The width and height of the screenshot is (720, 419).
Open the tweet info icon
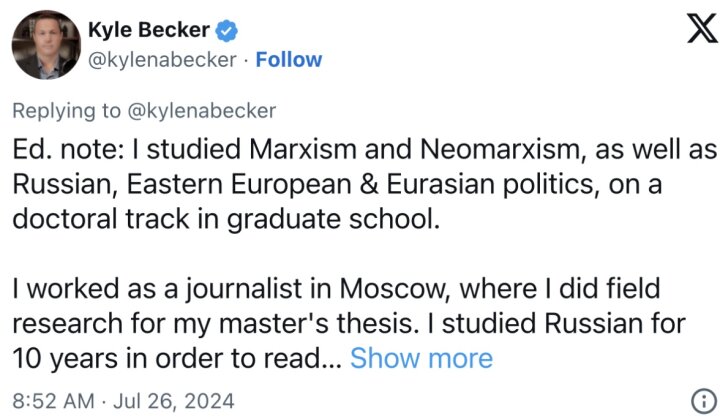click(704, 401)
